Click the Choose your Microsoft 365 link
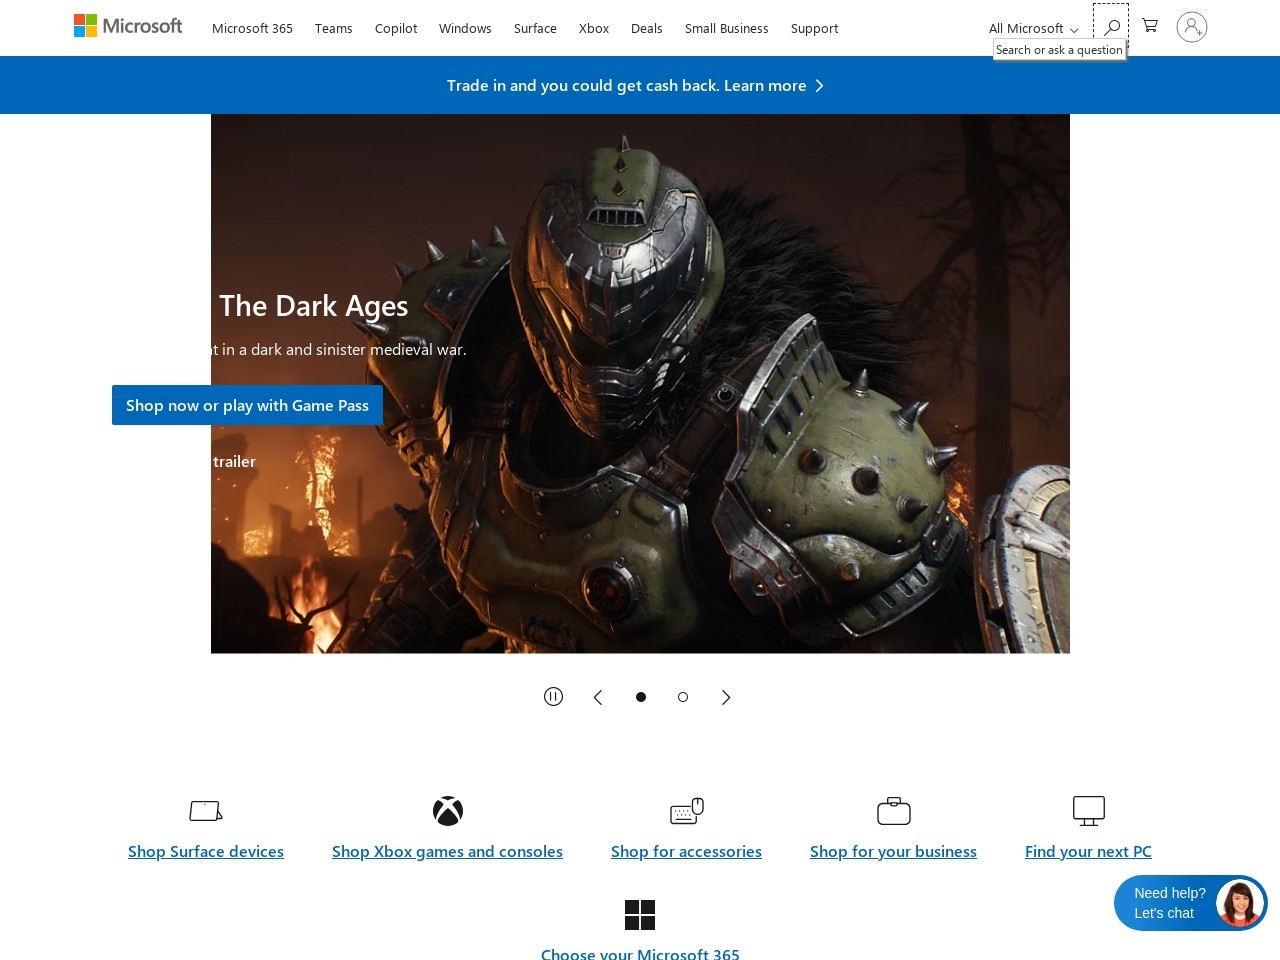1280x960 pixels. coord(640,953)
